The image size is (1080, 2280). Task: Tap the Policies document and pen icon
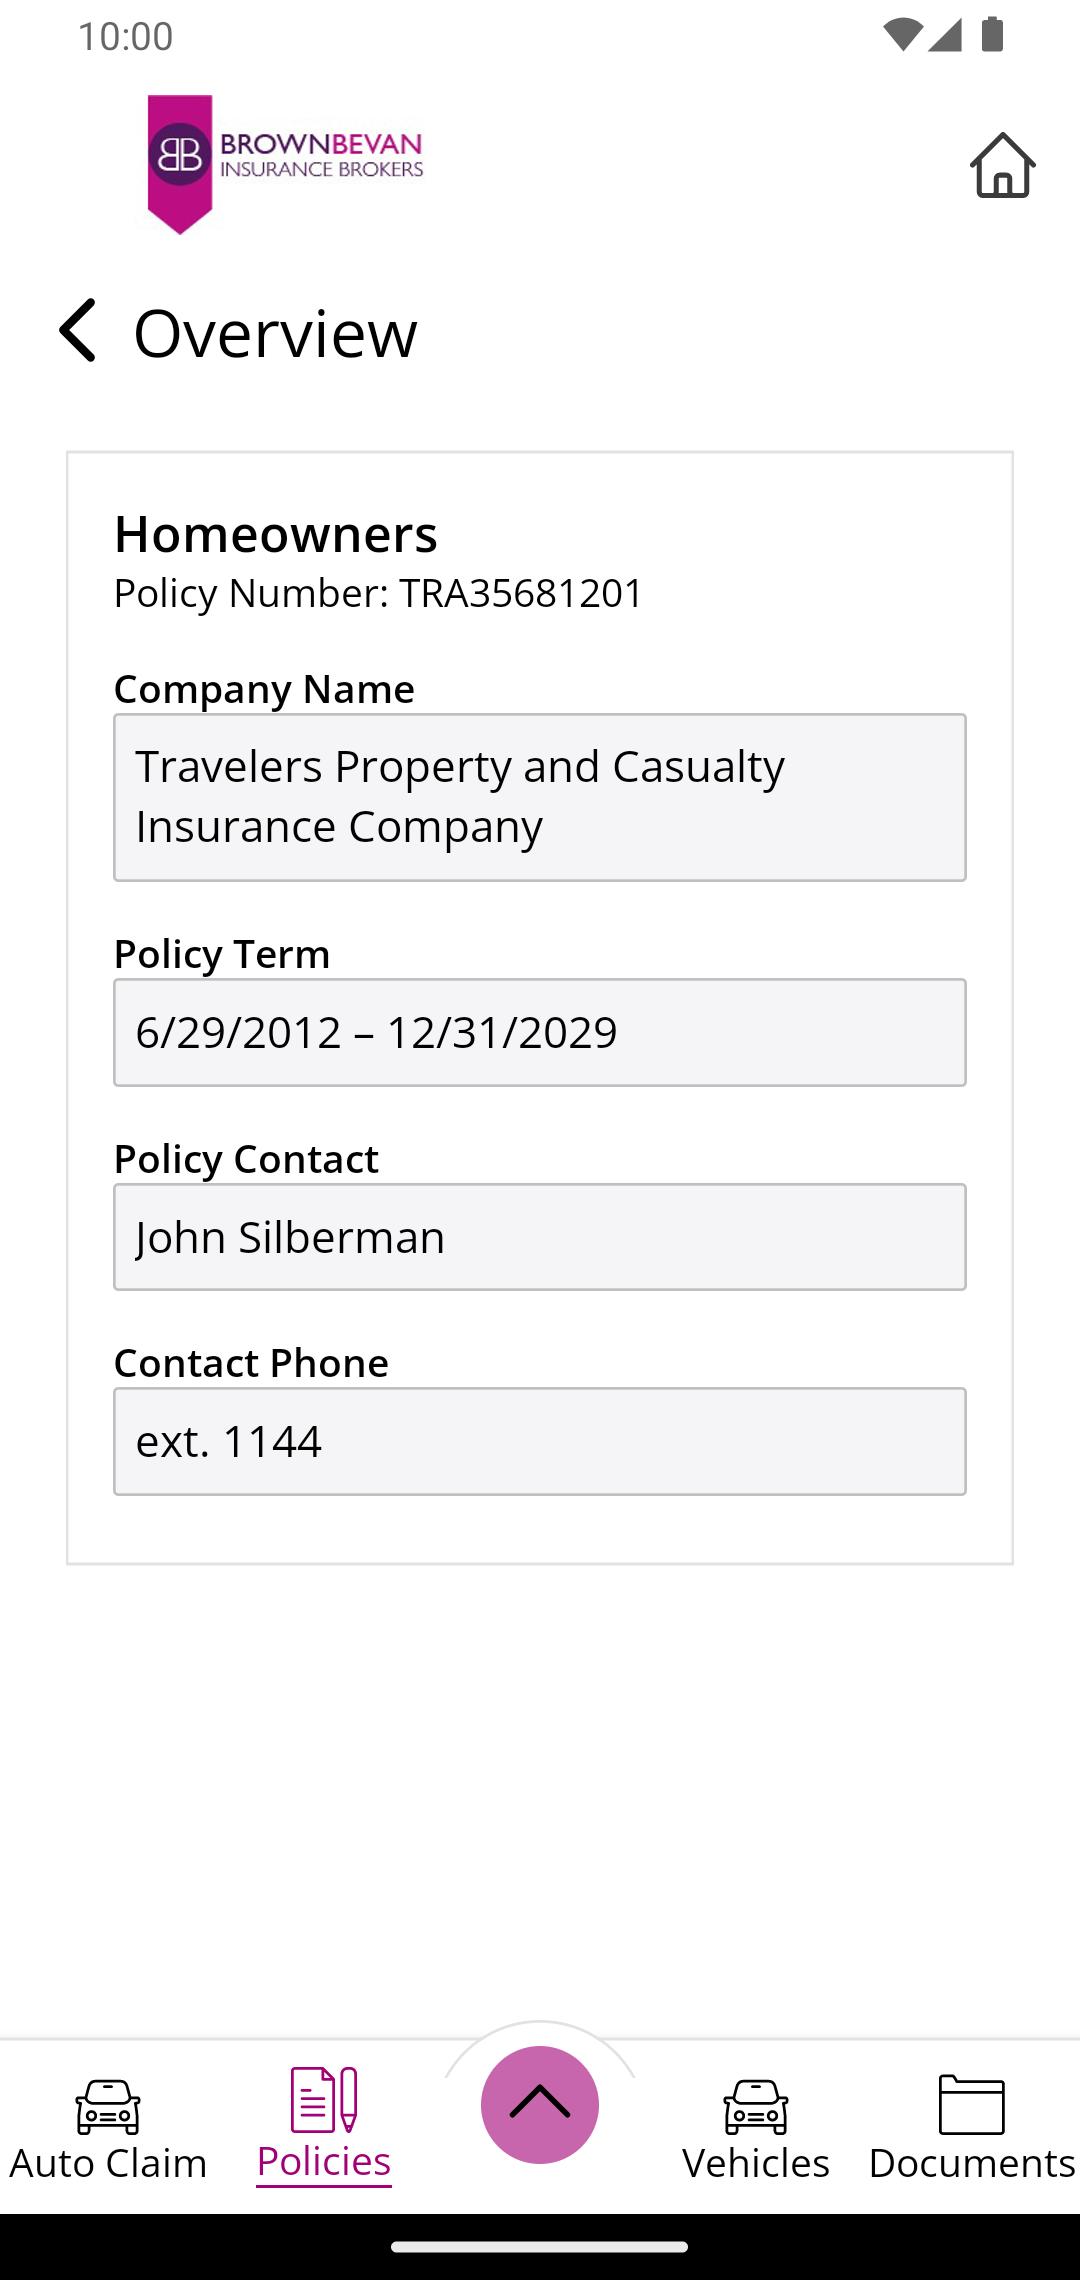[324, 2100]
